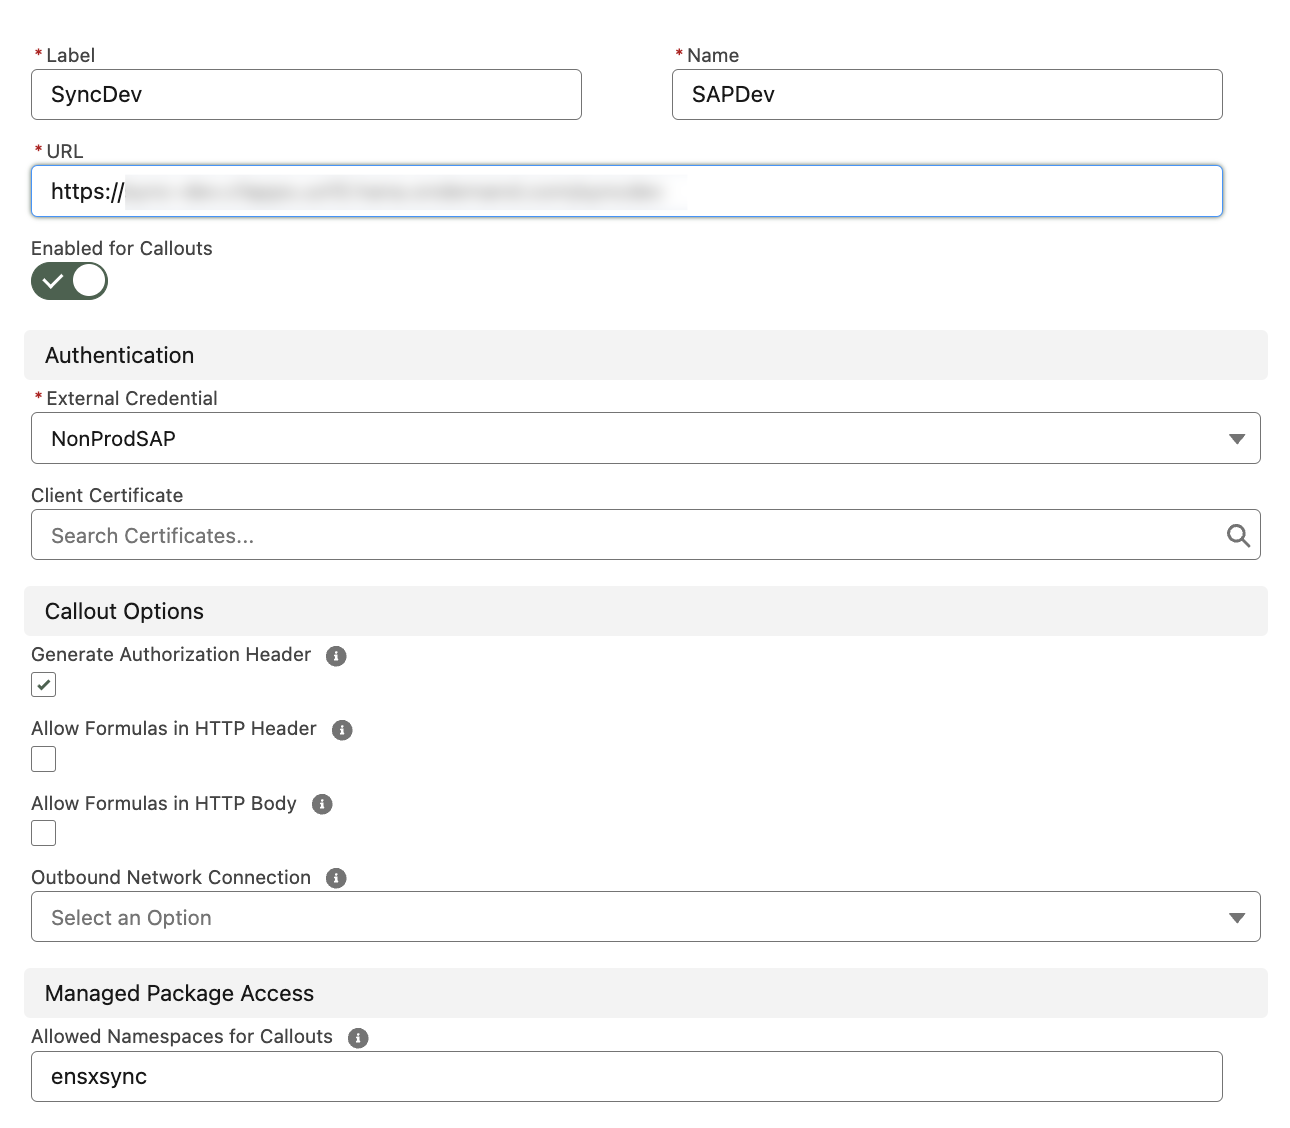The height and width of the screenshot is (1128, 1290).
Task: Click into the URL input field
Action: [x=627, y=191]
